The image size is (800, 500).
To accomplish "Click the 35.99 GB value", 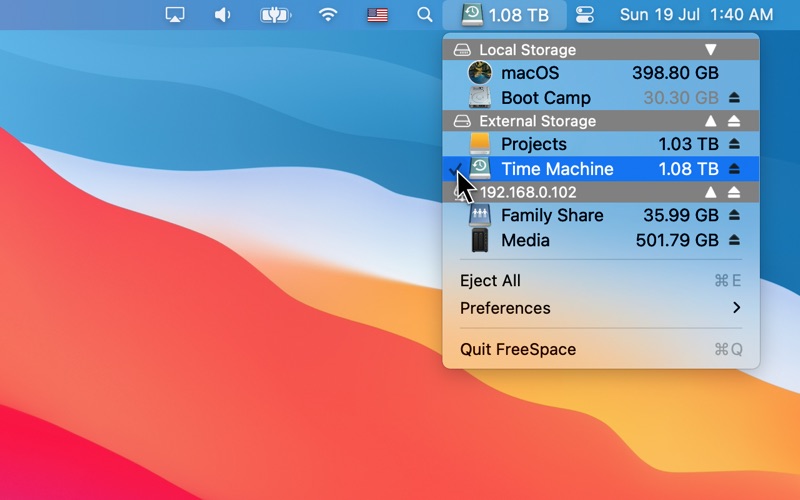I will tap(681, 215).
